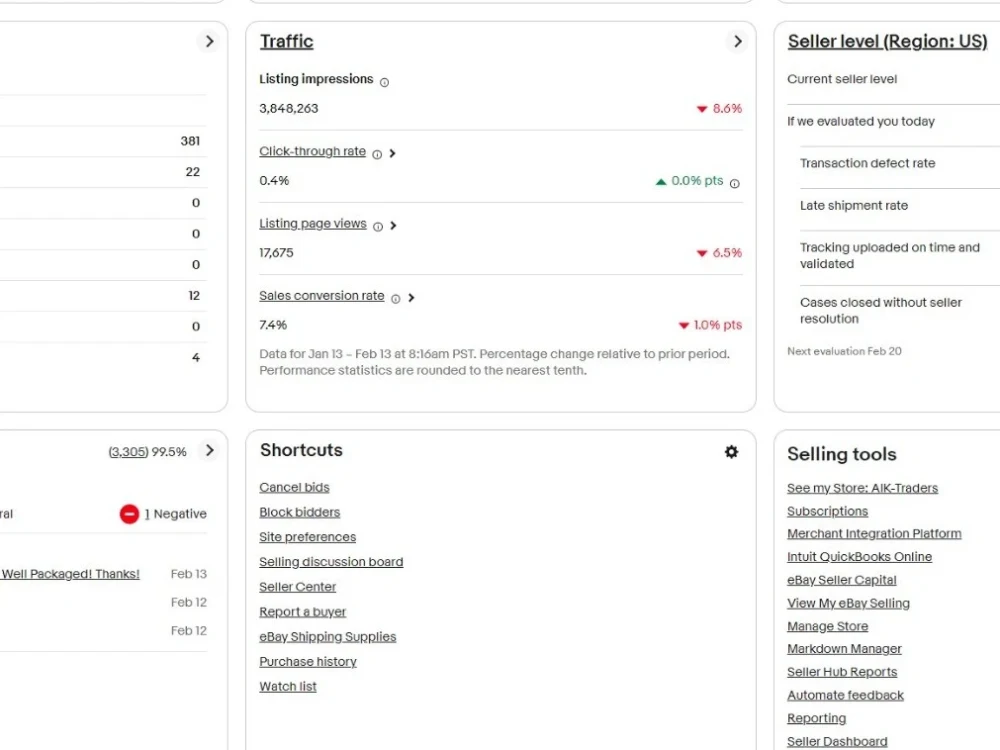Open Seller level (Region: US) heading
The image size is (1000, 750).
(887, 41)
